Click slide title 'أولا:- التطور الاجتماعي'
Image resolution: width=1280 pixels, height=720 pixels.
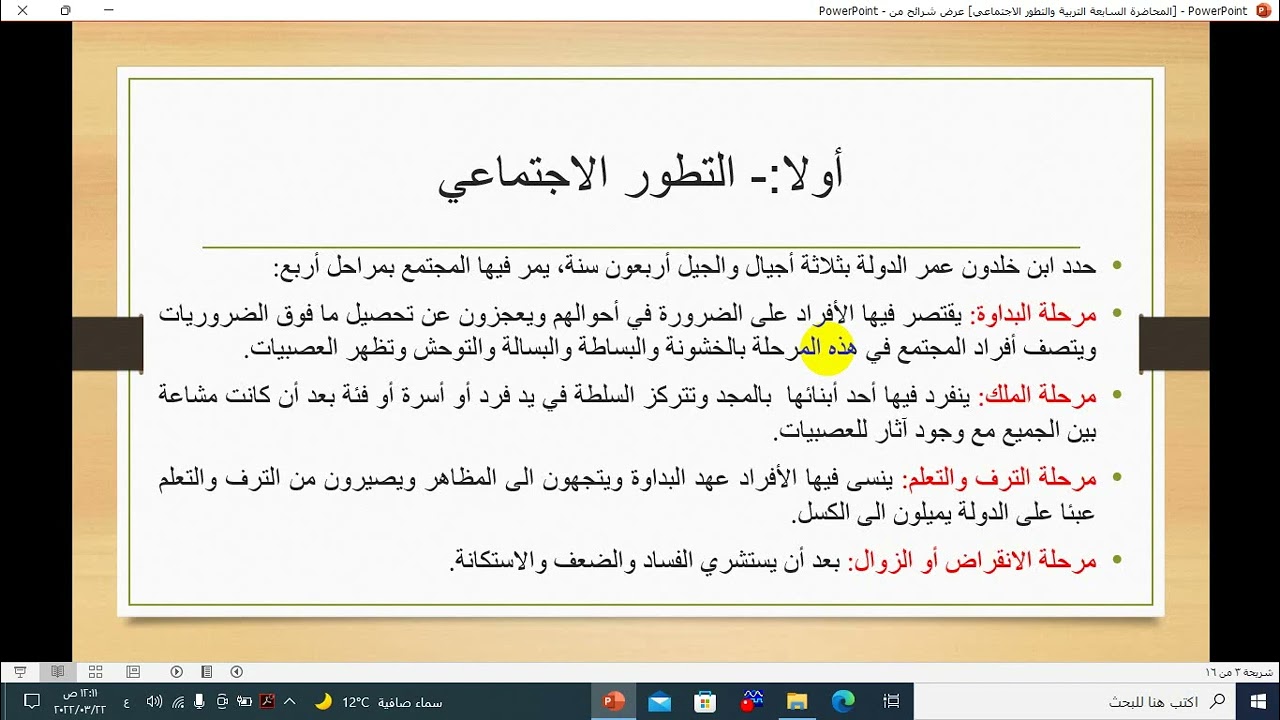point(641,175)
